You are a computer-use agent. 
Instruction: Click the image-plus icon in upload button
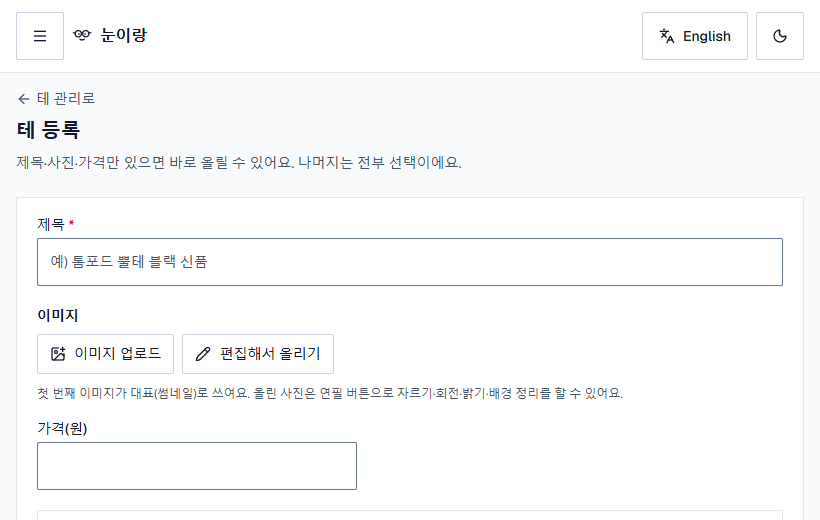(x=58, y=354)
